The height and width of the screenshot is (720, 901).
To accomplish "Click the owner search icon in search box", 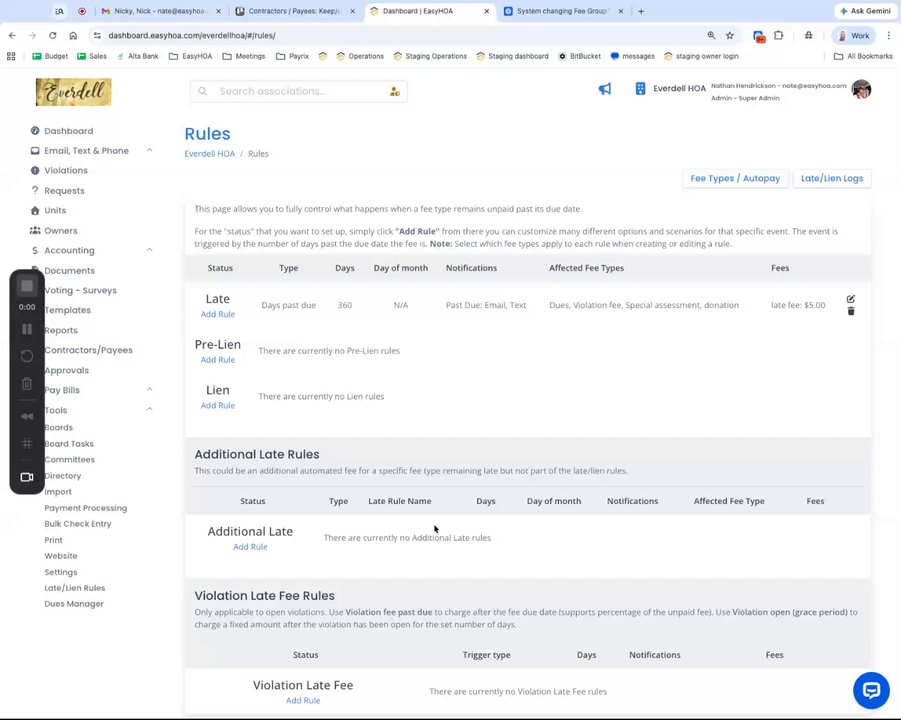I will pyautogui.click(x=395, y=91).
